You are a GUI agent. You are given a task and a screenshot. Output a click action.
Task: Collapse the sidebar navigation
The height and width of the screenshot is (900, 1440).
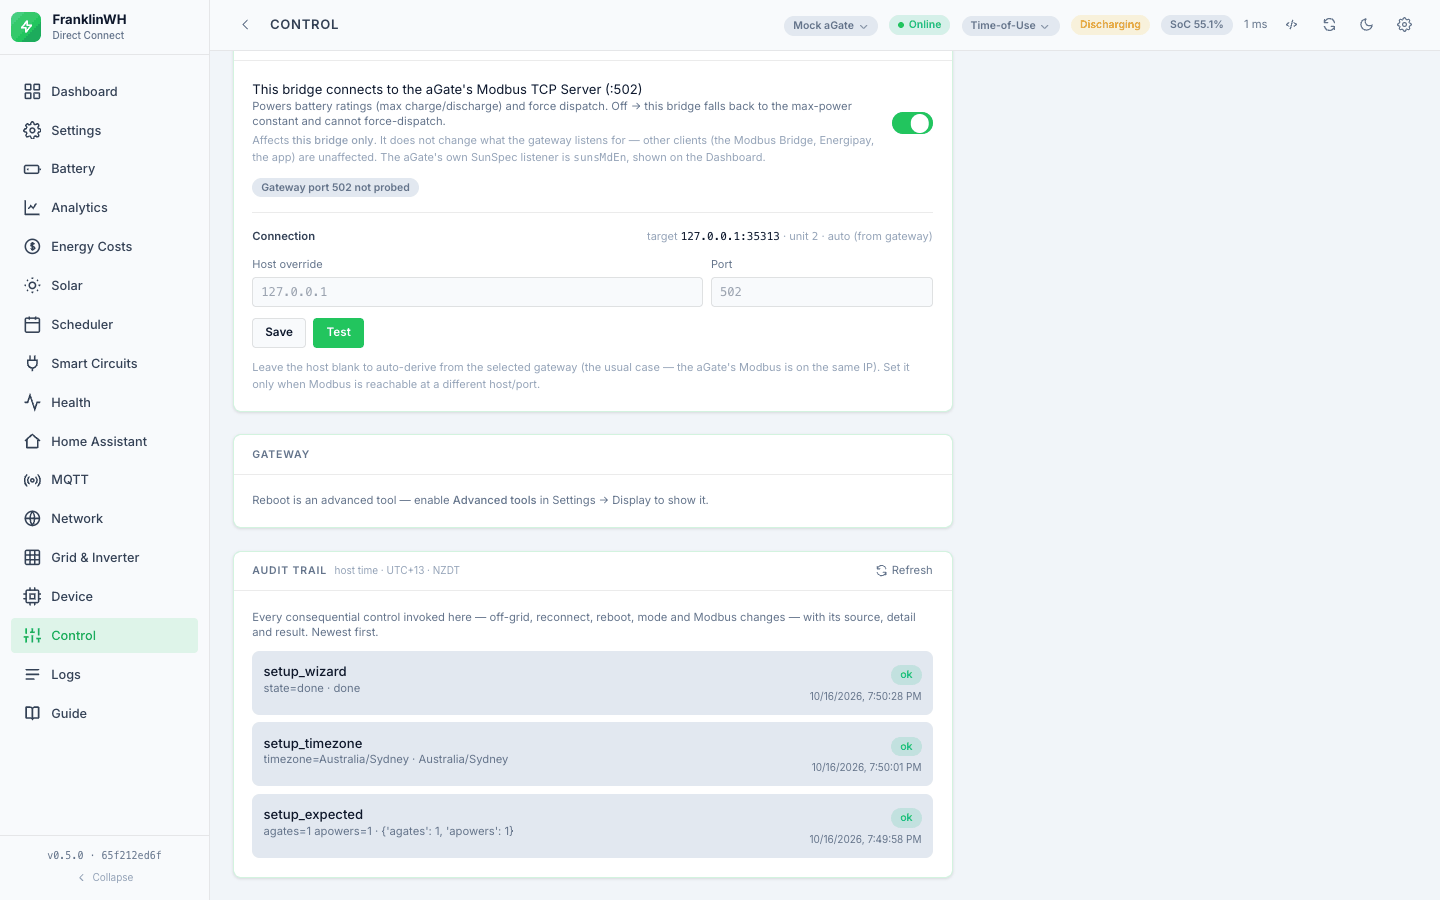click(105, 877)
